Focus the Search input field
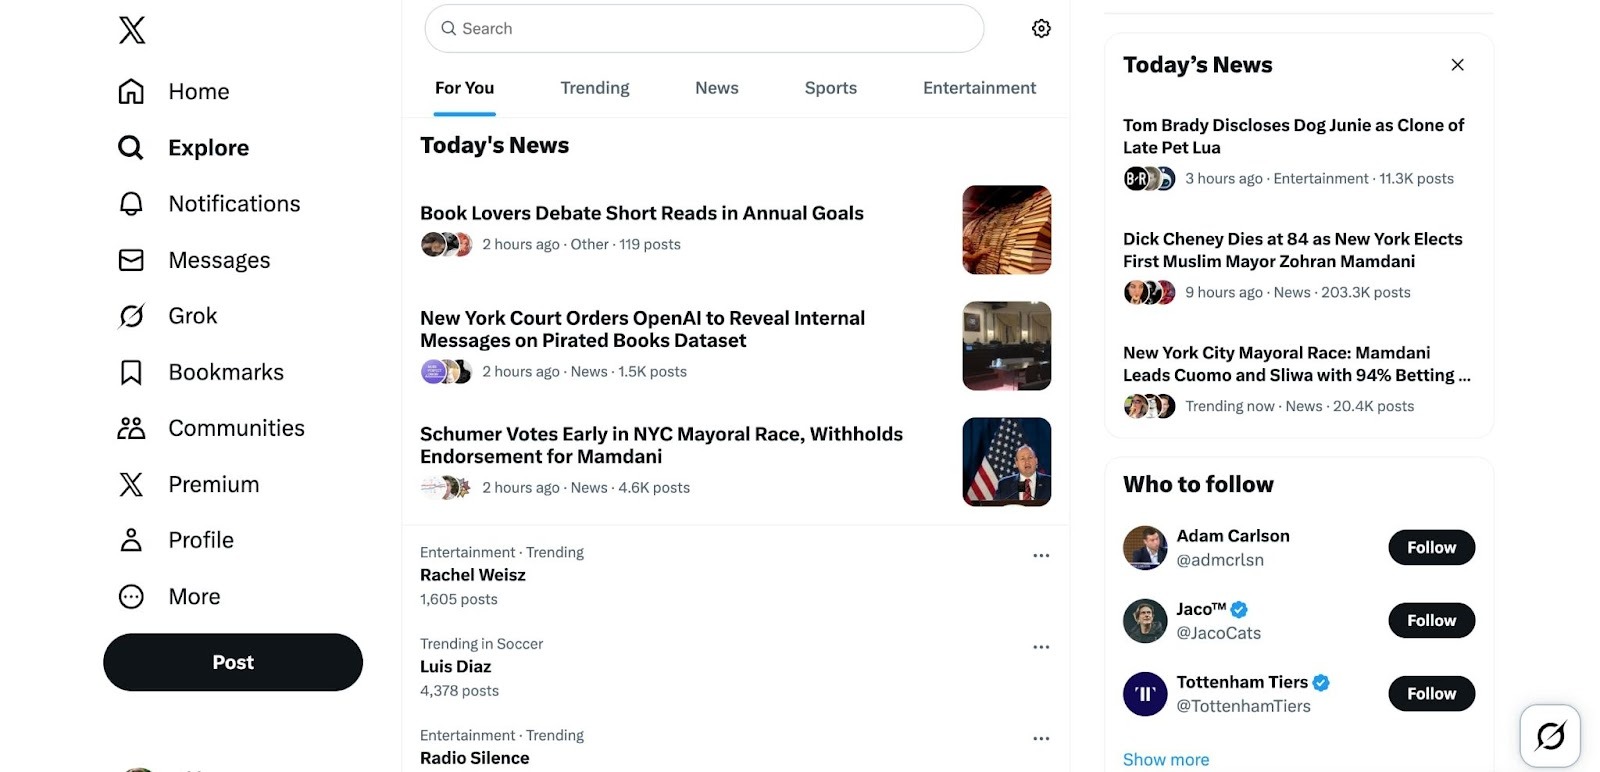Viewport: 1600px width, 772px height. (704, 29)
